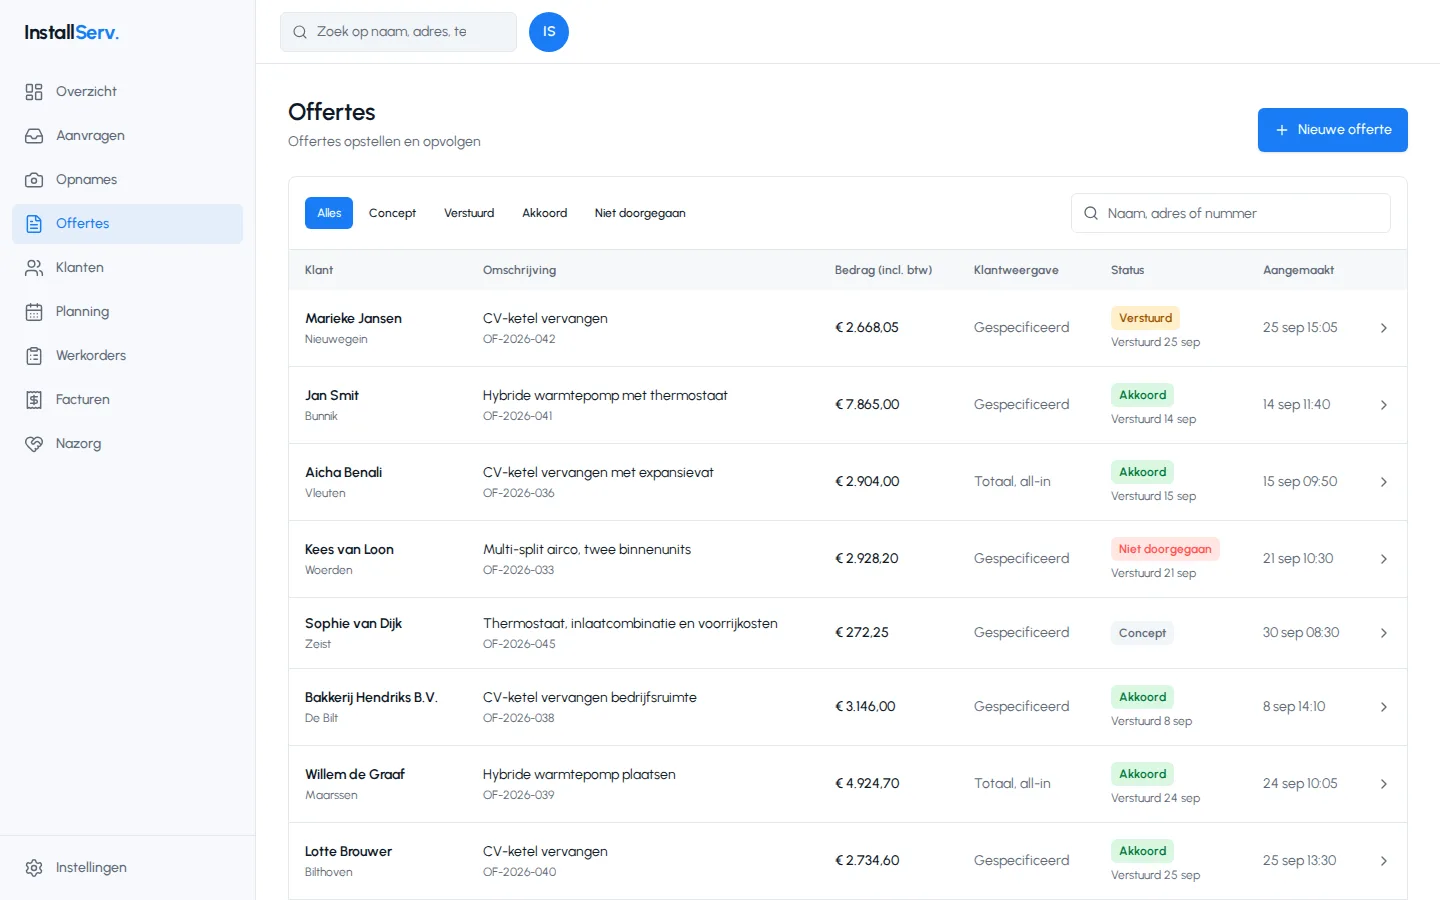
Task: Click the Facturen invoice icon
Action: [34, 400]
